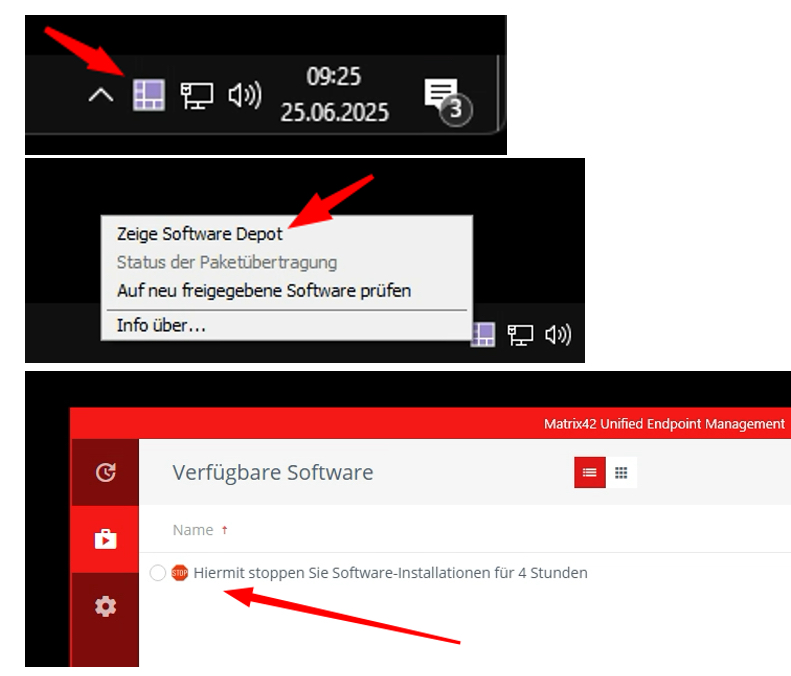Switch to list view in Verfügbare Software
This screenshot has width=791, height=676.
click(590, 473)
